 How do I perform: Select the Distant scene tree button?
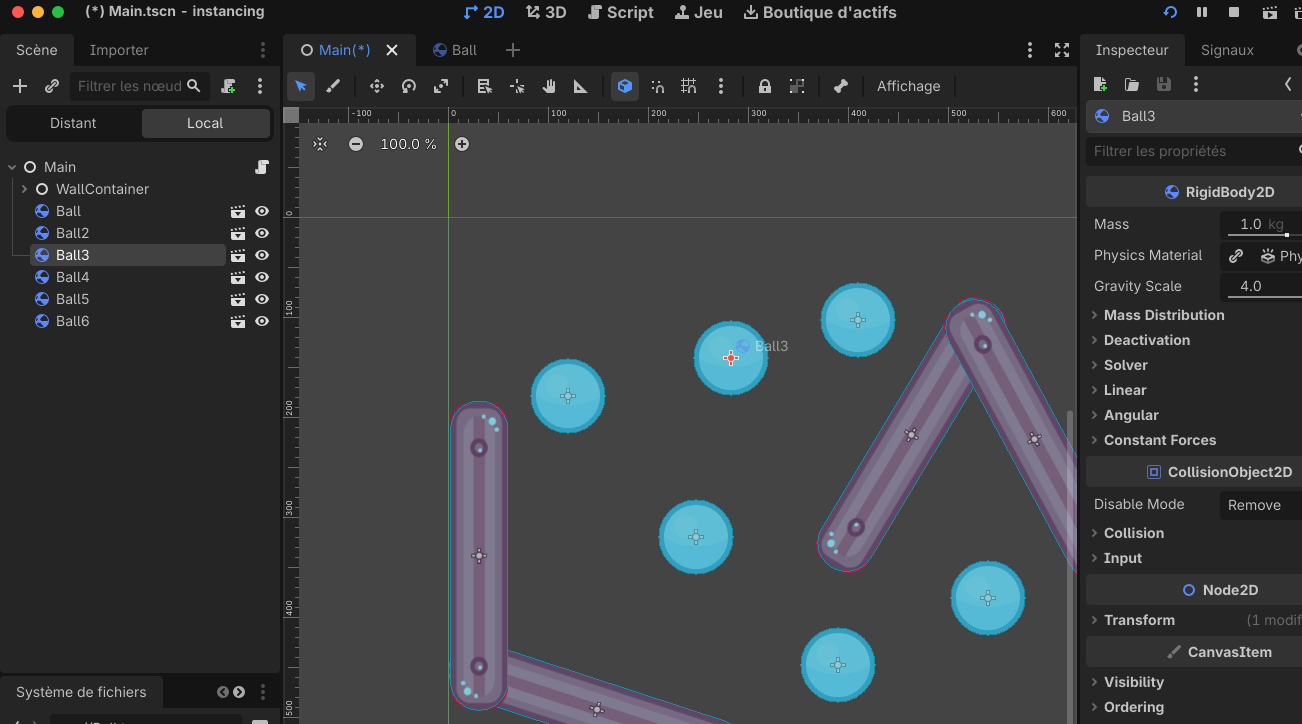tap(73, 123)
